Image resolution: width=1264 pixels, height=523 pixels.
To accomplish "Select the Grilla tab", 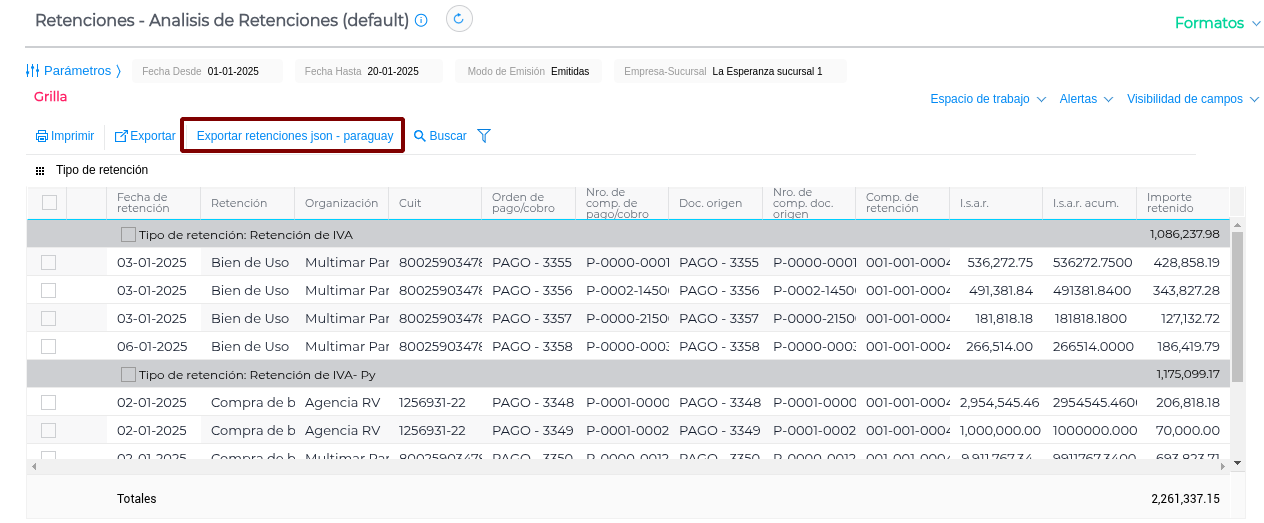I will (50, 97).
